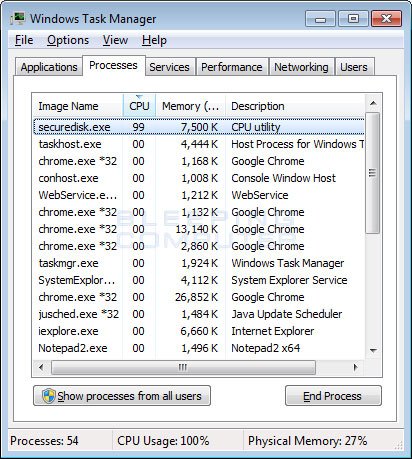Open the File menu
Image resolution: width=412 pixels, height=459 pixels.
[x=24, y=40]
